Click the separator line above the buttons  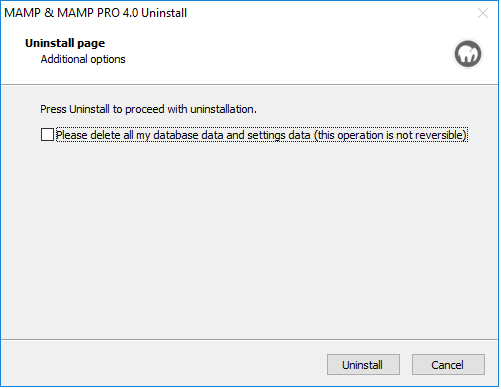pos(249,340)
